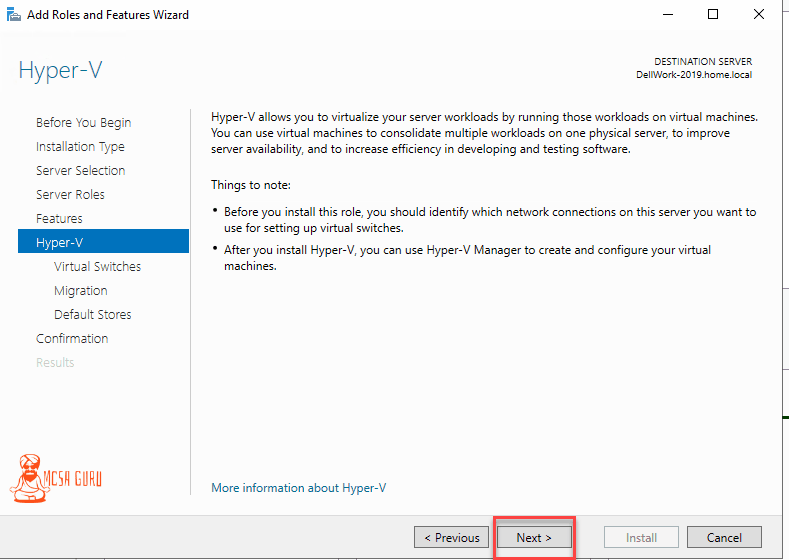Go to the Before You Begin step
789x560 pixels.
tap(84, 123)
